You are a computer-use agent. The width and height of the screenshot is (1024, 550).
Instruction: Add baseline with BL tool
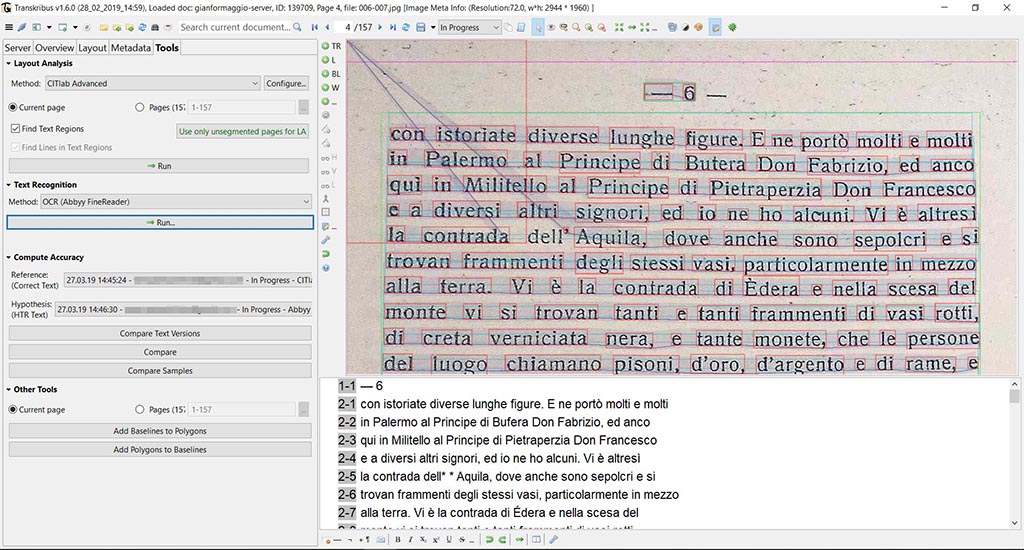[331, 74]
